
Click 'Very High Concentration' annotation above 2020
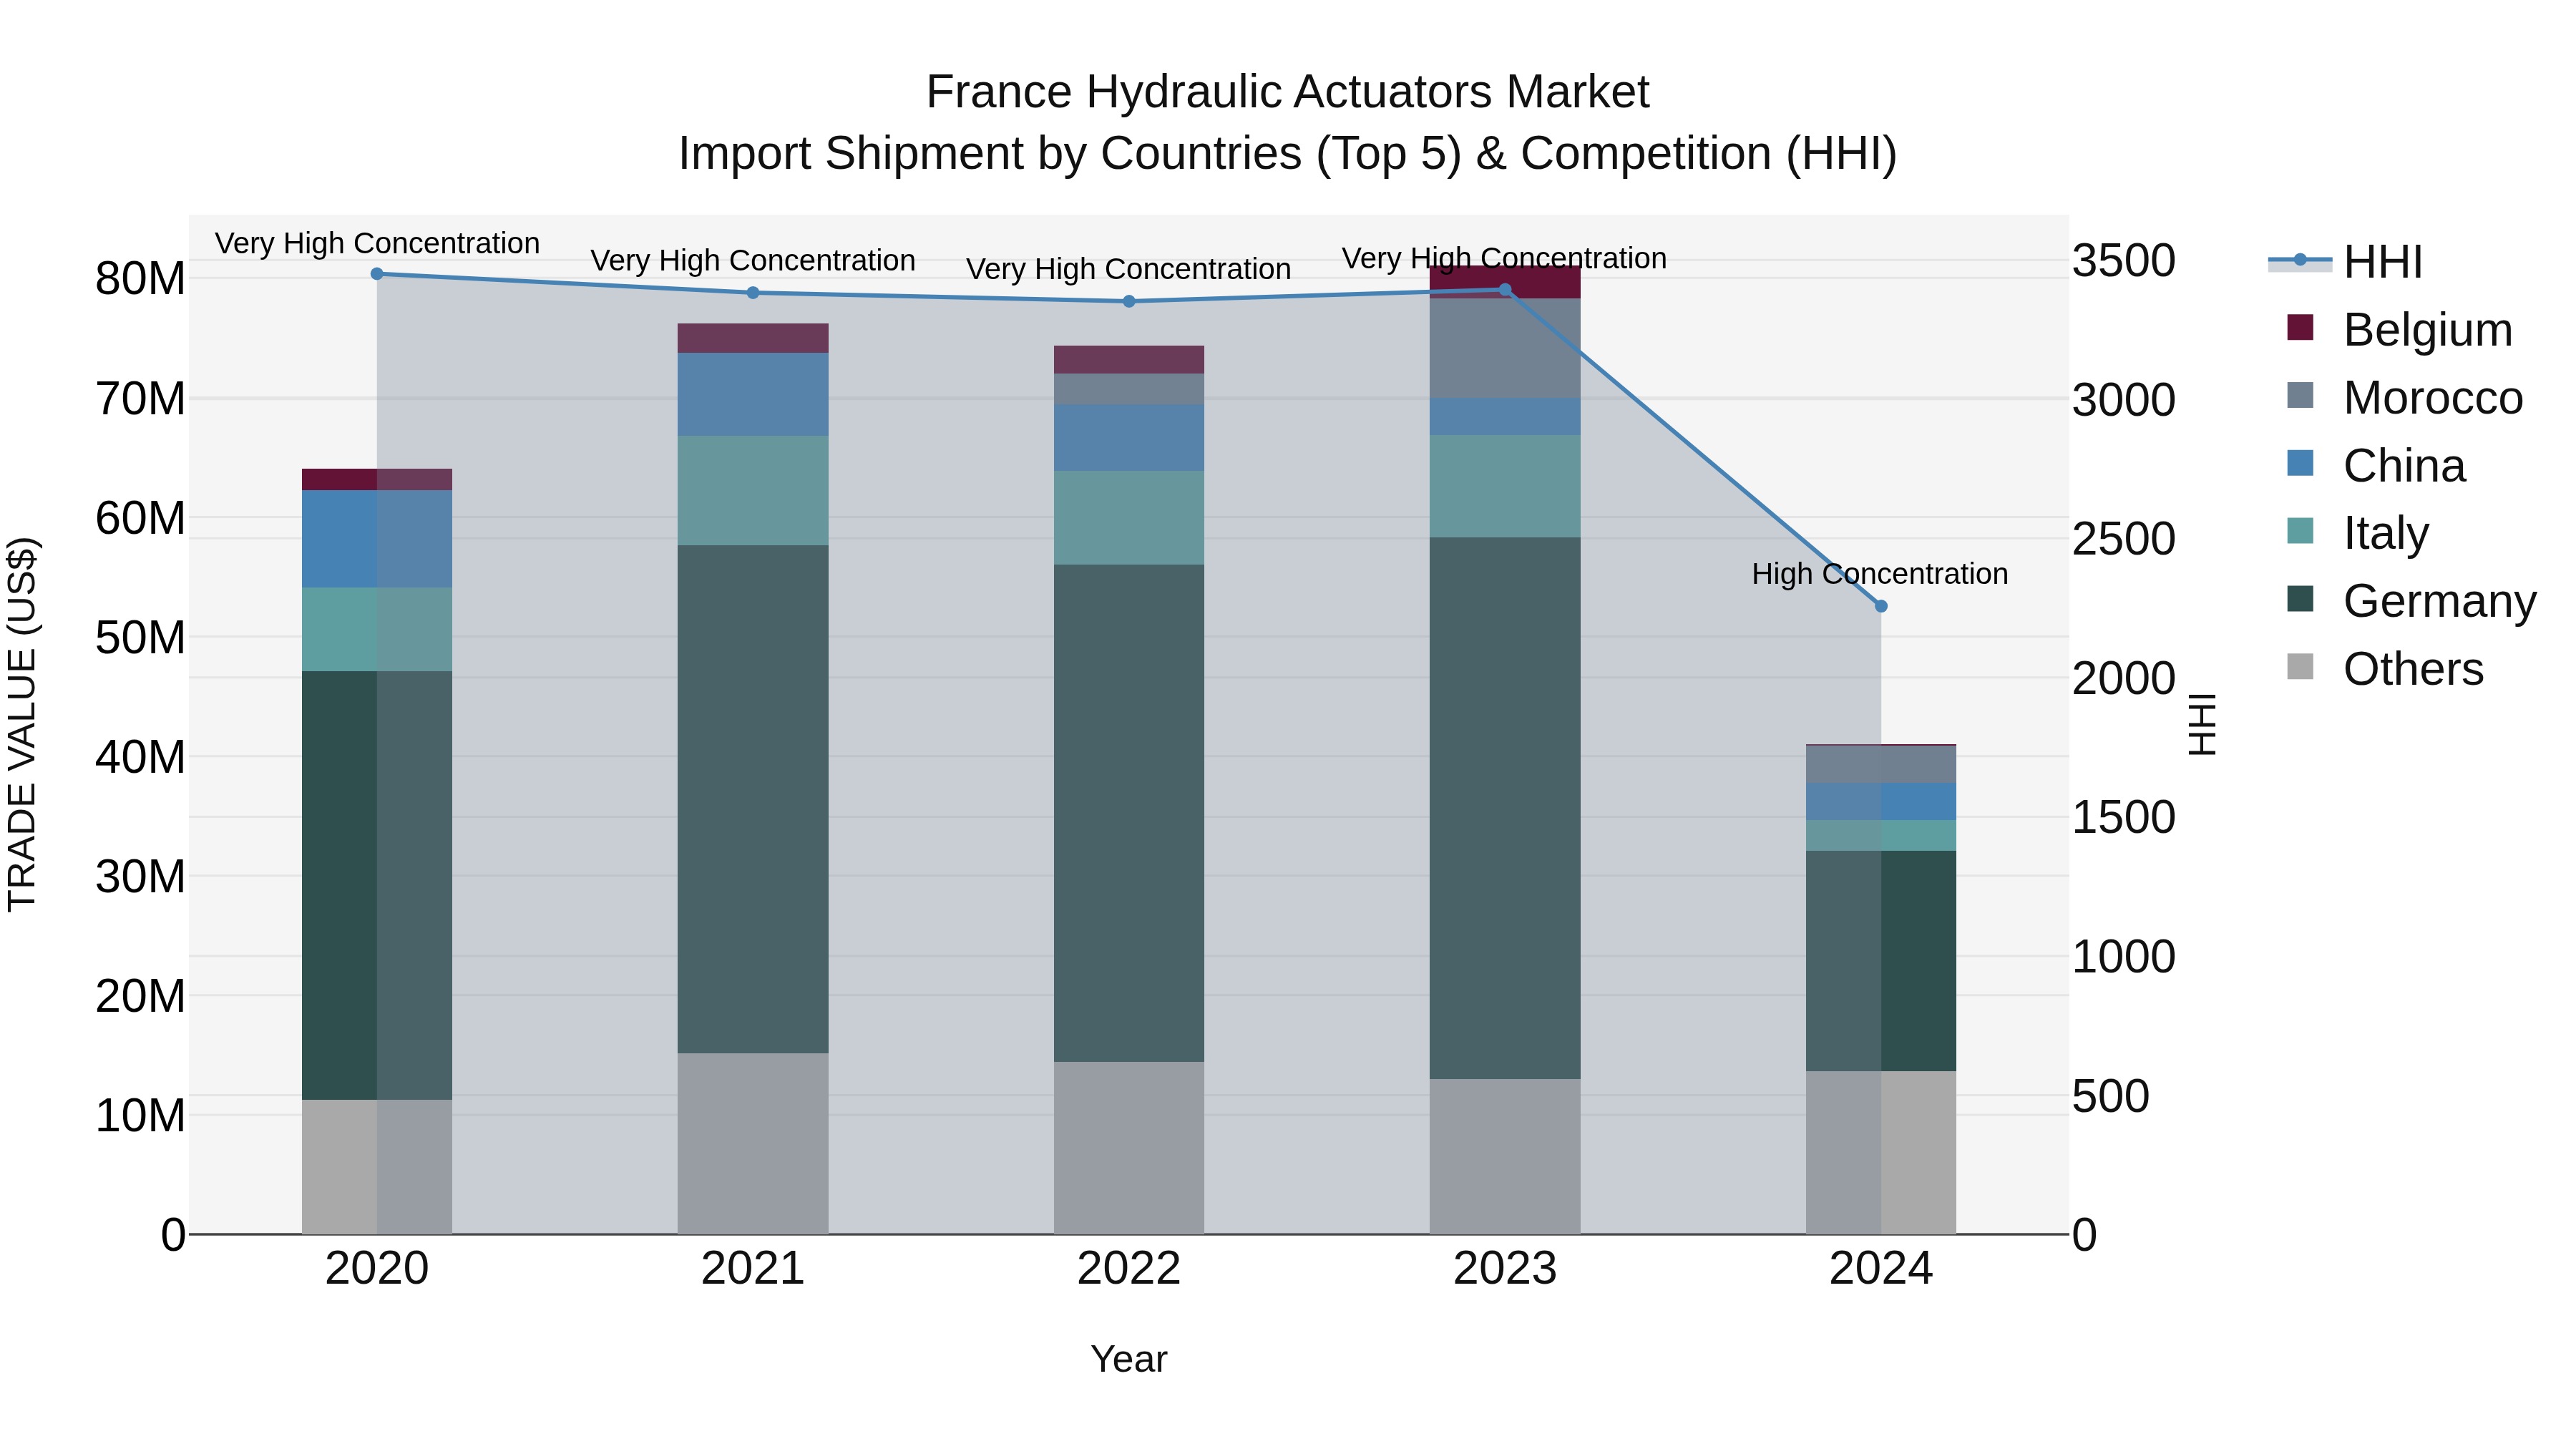click(x=377, y=243)
